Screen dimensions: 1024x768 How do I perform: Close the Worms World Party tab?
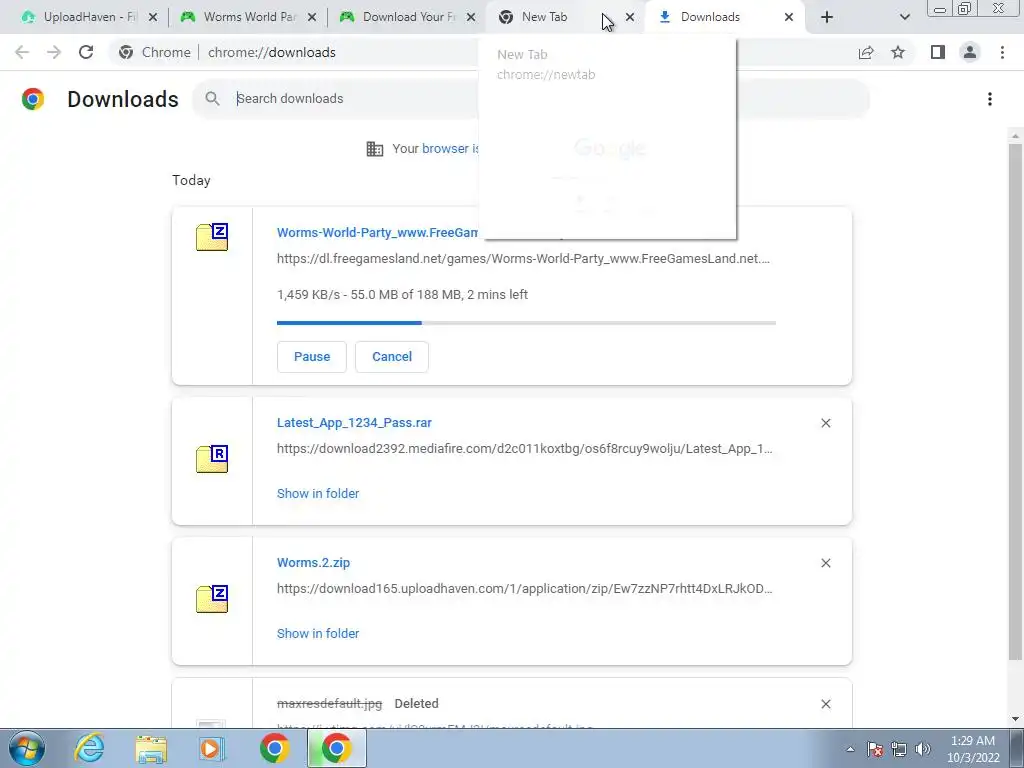click(312, 18)
